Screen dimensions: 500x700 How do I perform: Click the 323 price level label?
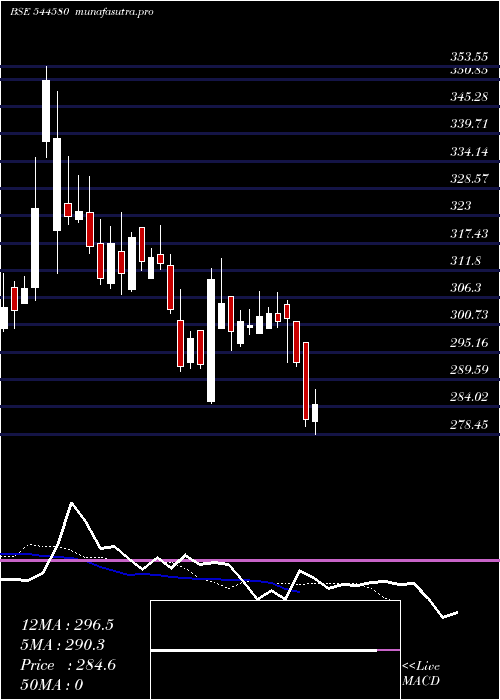coord(460,206)
